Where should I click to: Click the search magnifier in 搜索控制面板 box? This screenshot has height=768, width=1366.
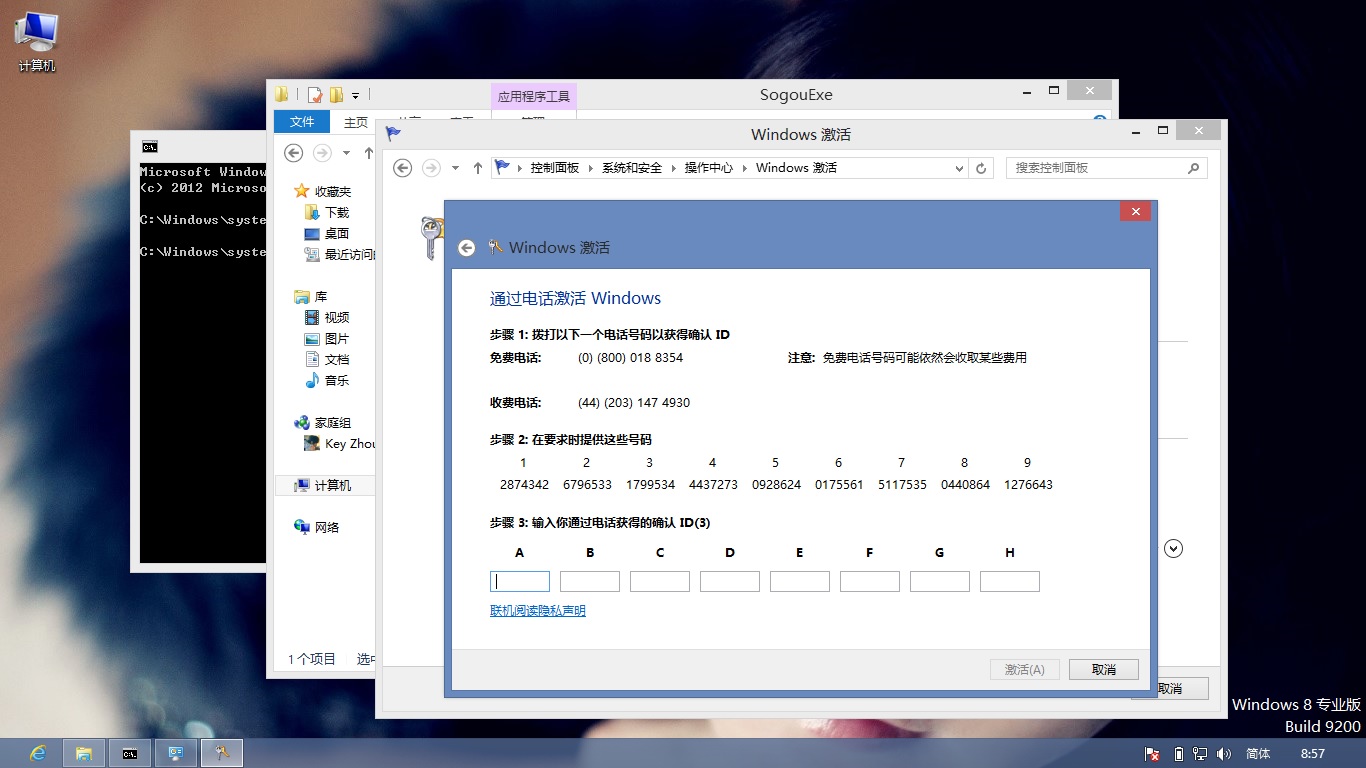coord(1193,168)
